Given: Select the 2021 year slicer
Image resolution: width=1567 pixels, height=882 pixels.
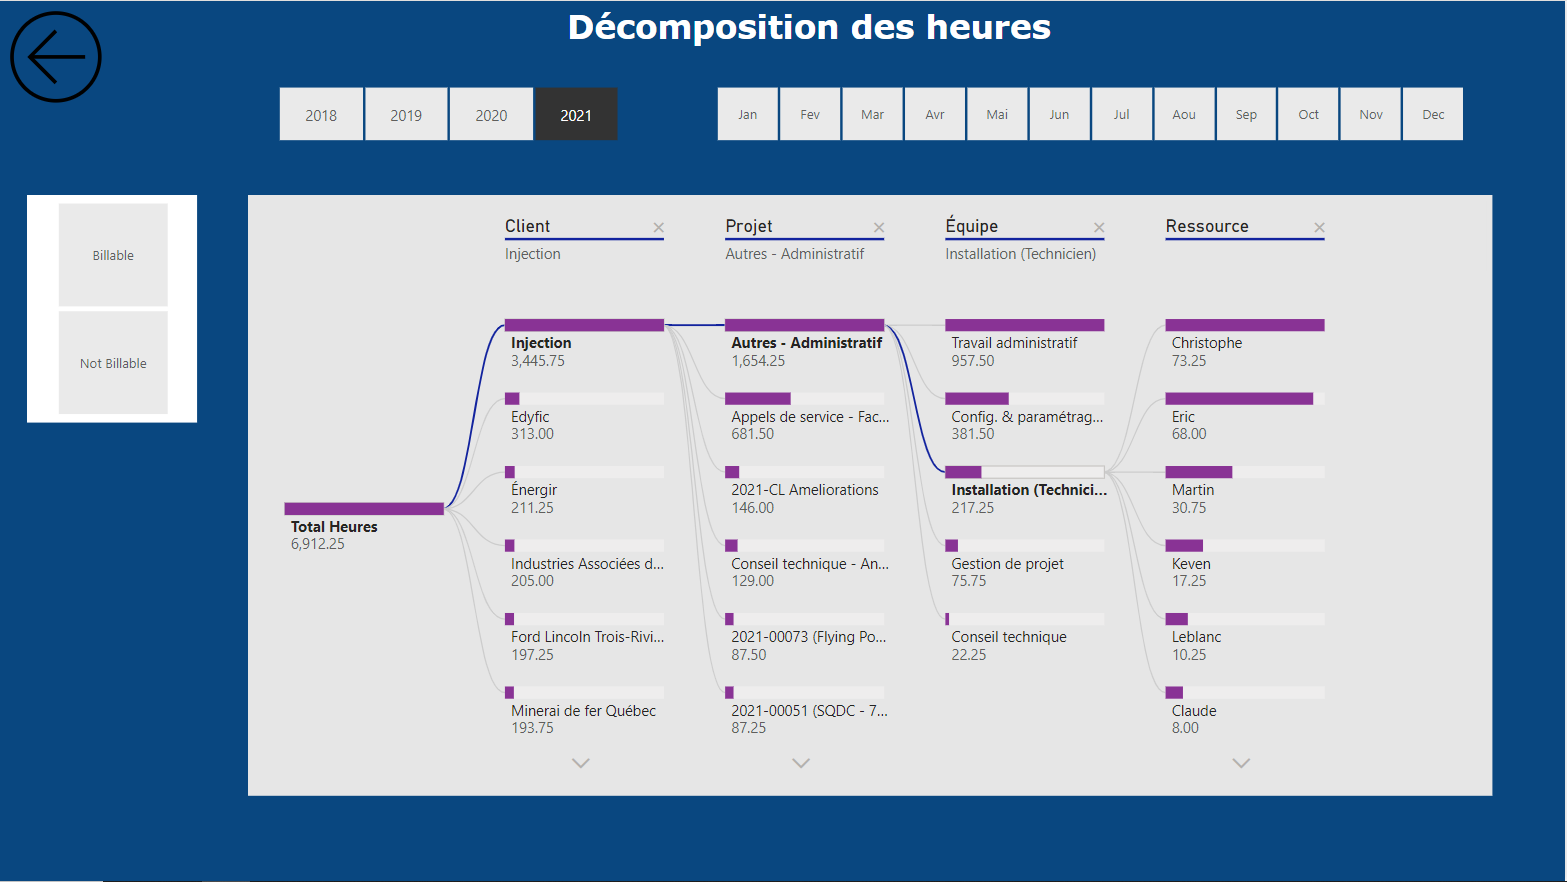Looking at the screenshot, I should point(575,115).
